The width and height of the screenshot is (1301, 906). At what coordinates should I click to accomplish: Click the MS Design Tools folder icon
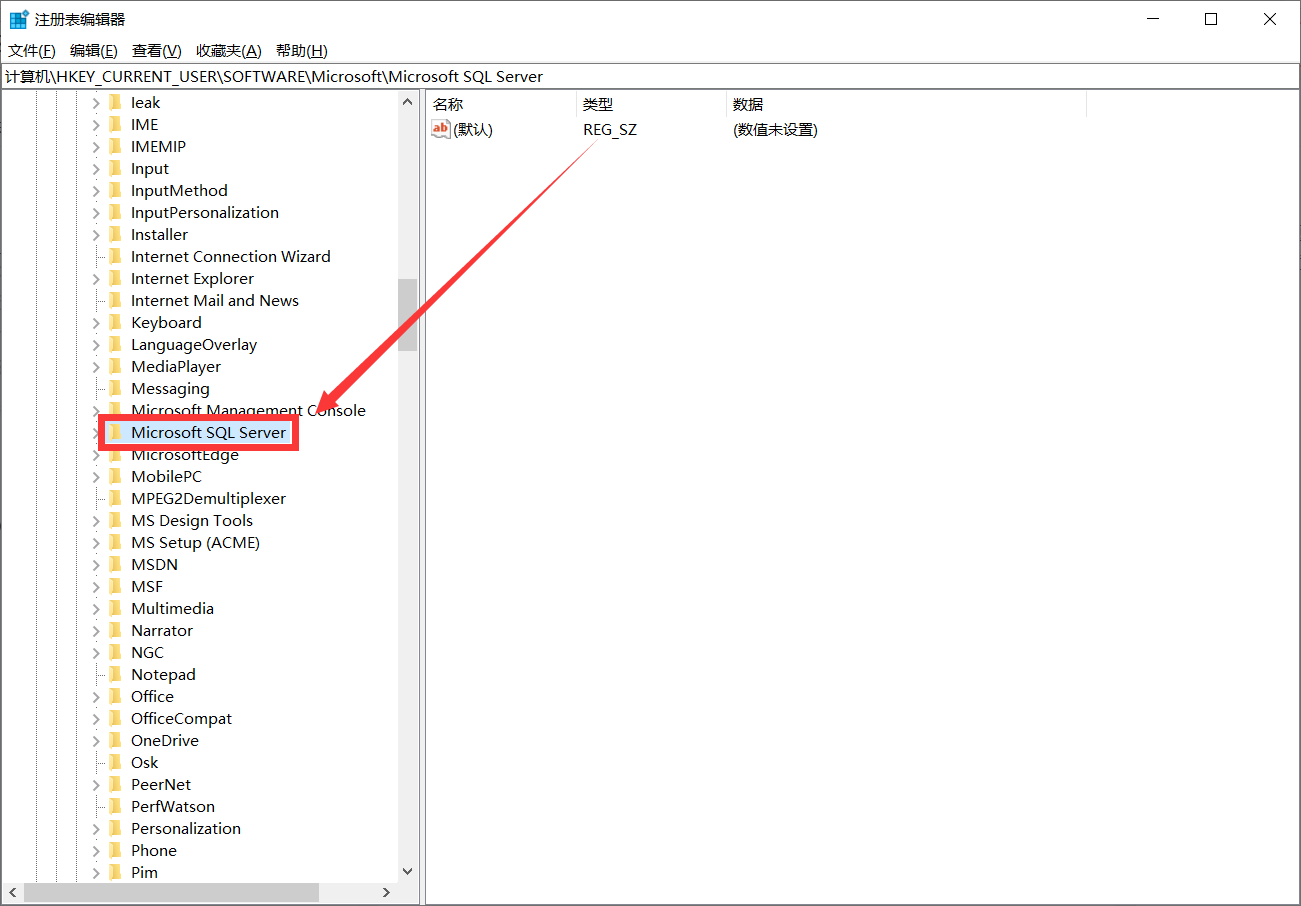coord(116,520)
